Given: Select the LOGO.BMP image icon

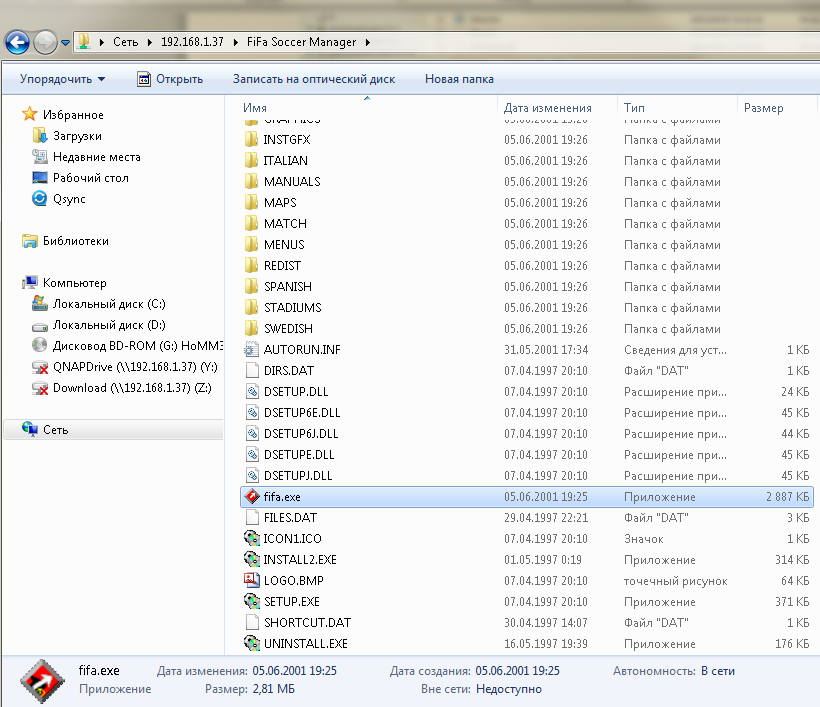Looking at the screenshot, I should point(252,580).
